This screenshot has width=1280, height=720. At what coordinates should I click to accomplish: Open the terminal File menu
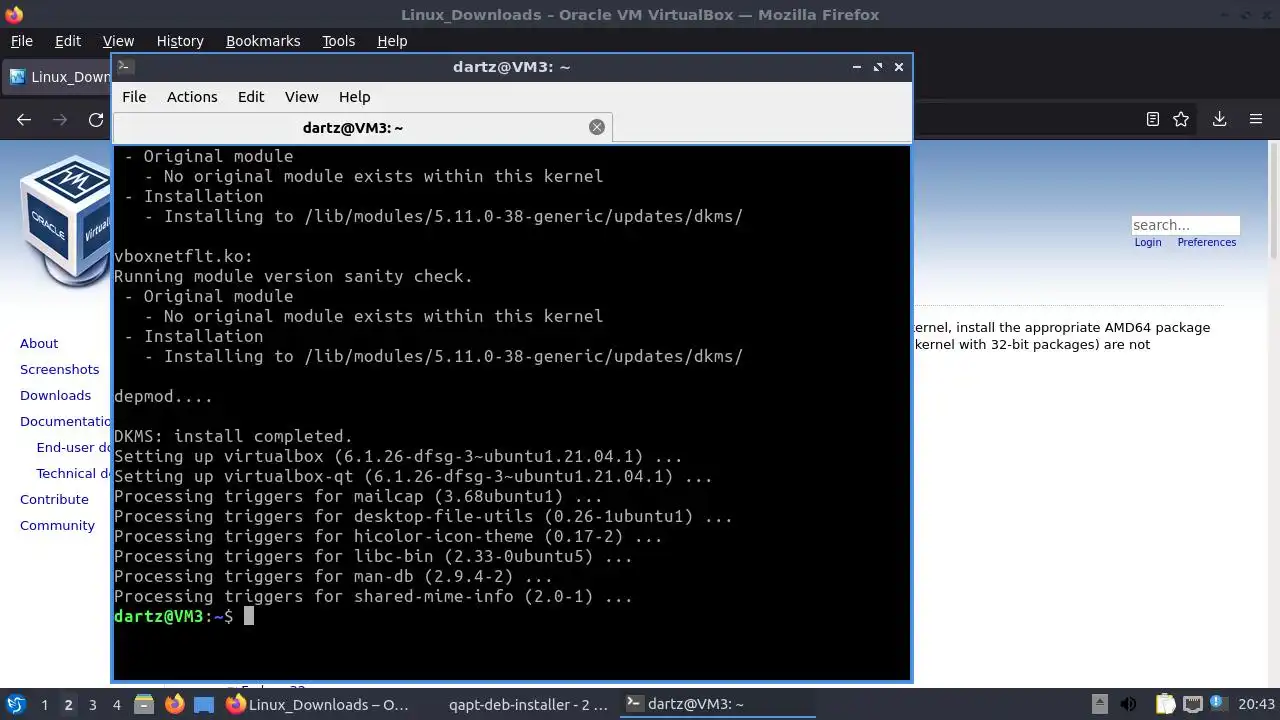(x=134, y=97)
